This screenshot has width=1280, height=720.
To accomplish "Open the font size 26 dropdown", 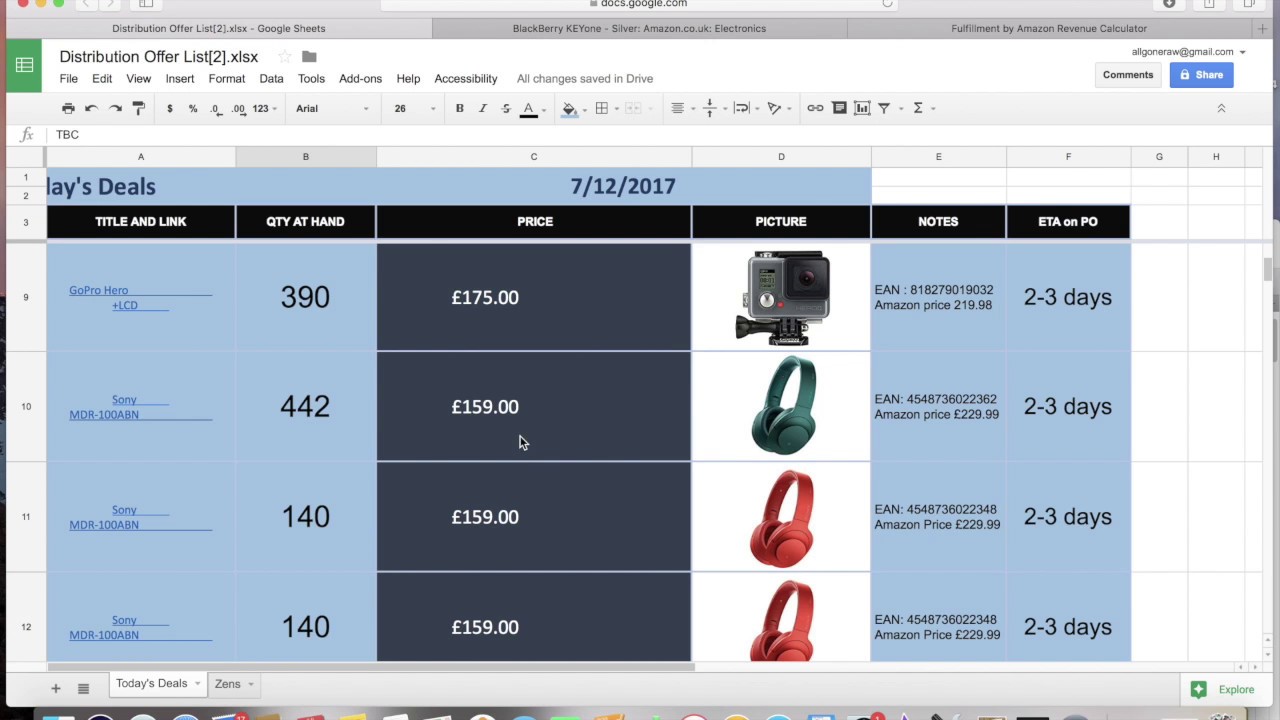I will click(414, 108).
